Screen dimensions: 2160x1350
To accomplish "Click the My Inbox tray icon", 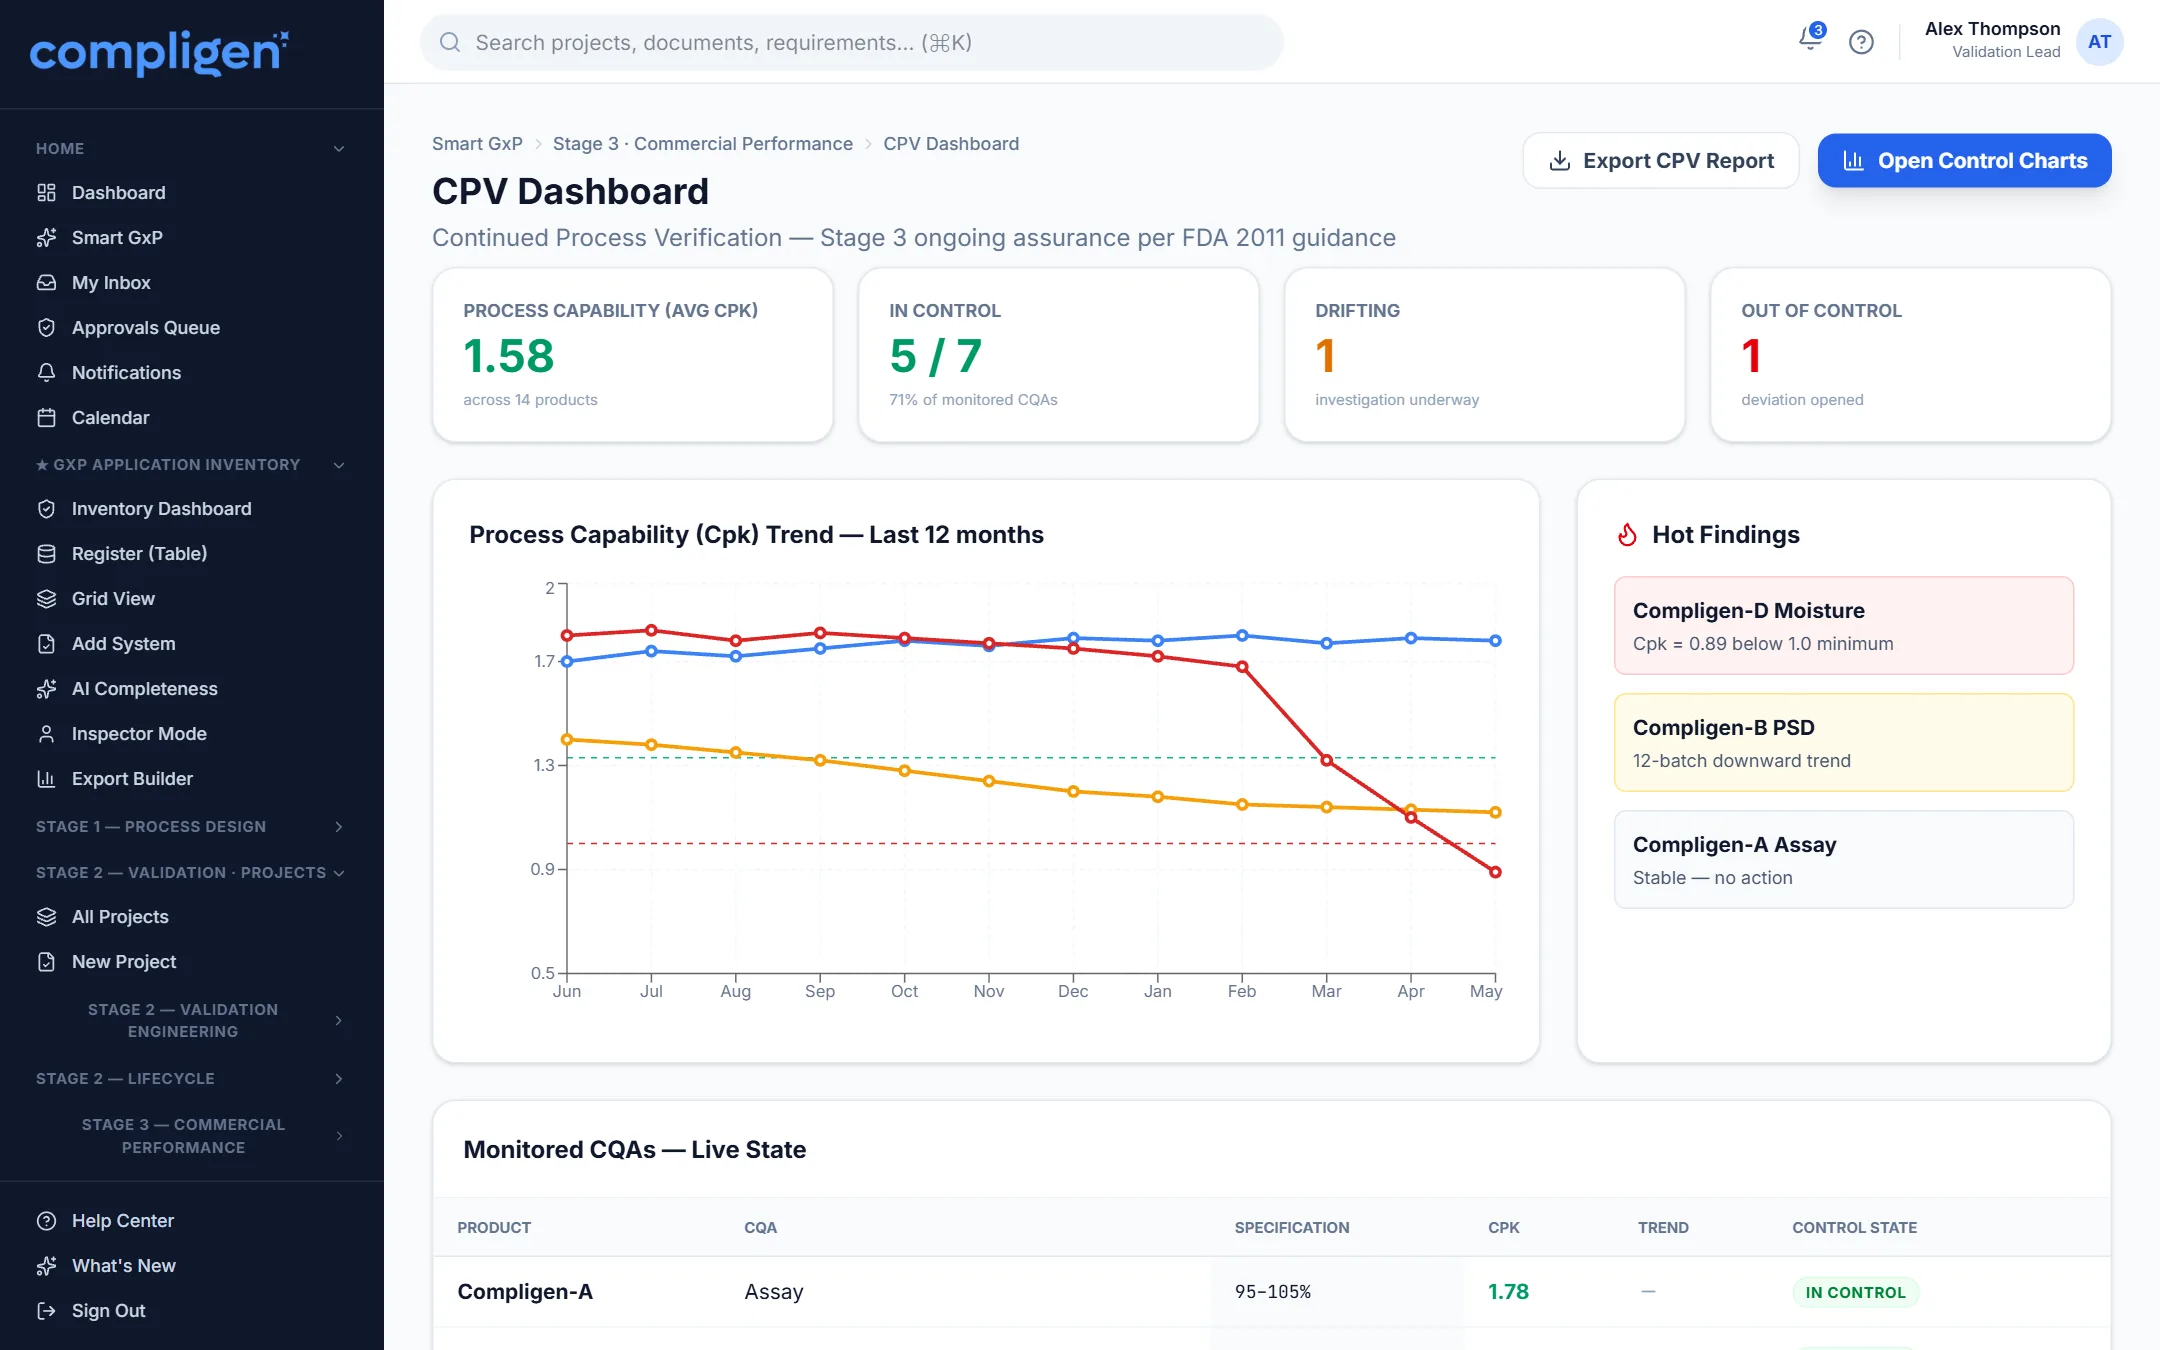I will 46,282.
